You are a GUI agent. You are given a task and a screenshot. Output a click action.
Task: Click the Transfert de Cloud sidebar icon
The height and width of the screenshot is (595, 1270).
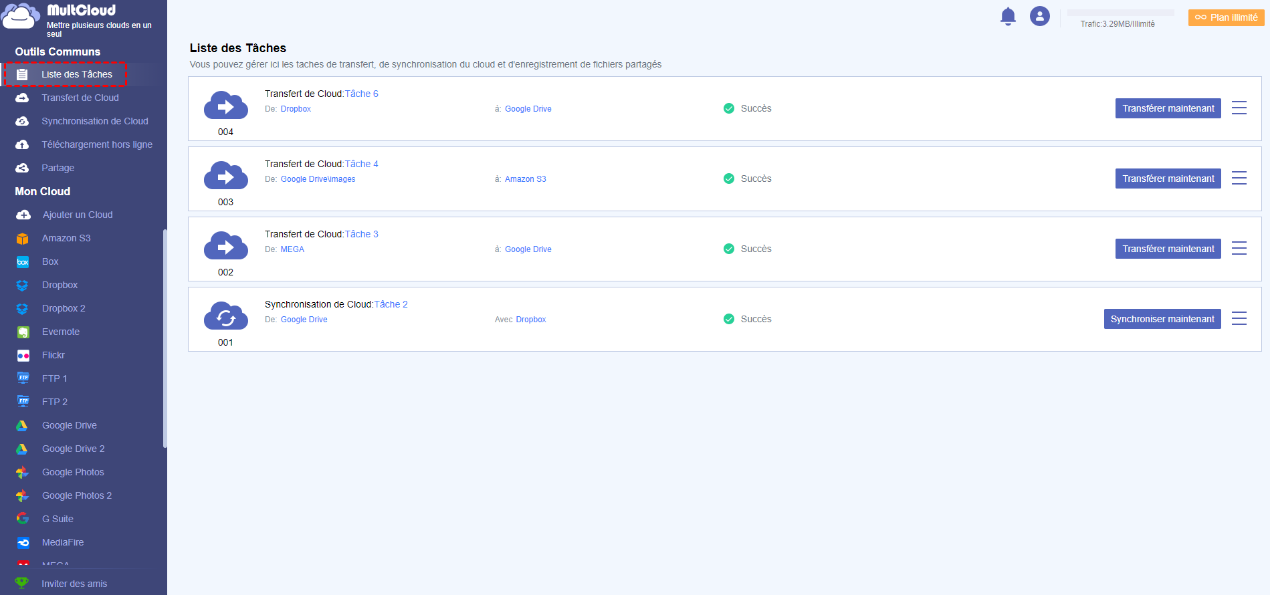coord(22,98)
